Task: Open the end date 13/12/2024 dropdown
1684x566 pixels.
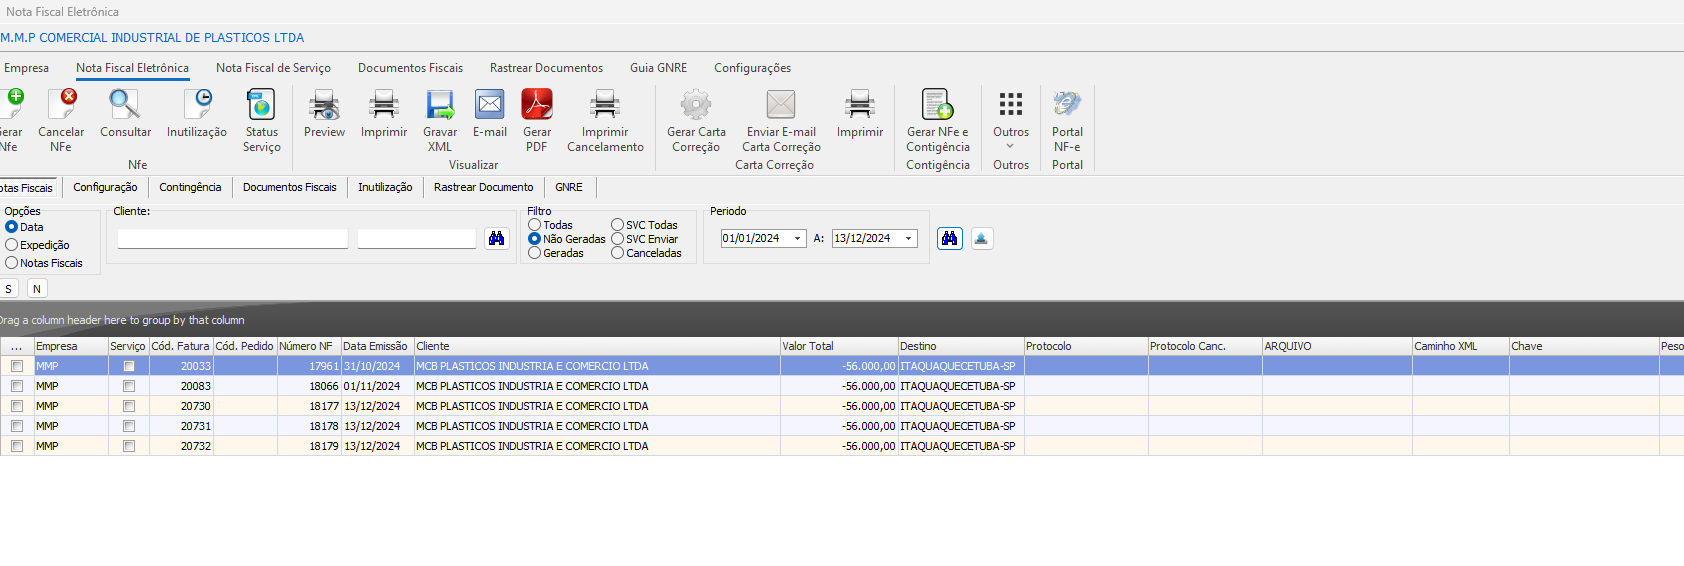Action: point(908,239)
